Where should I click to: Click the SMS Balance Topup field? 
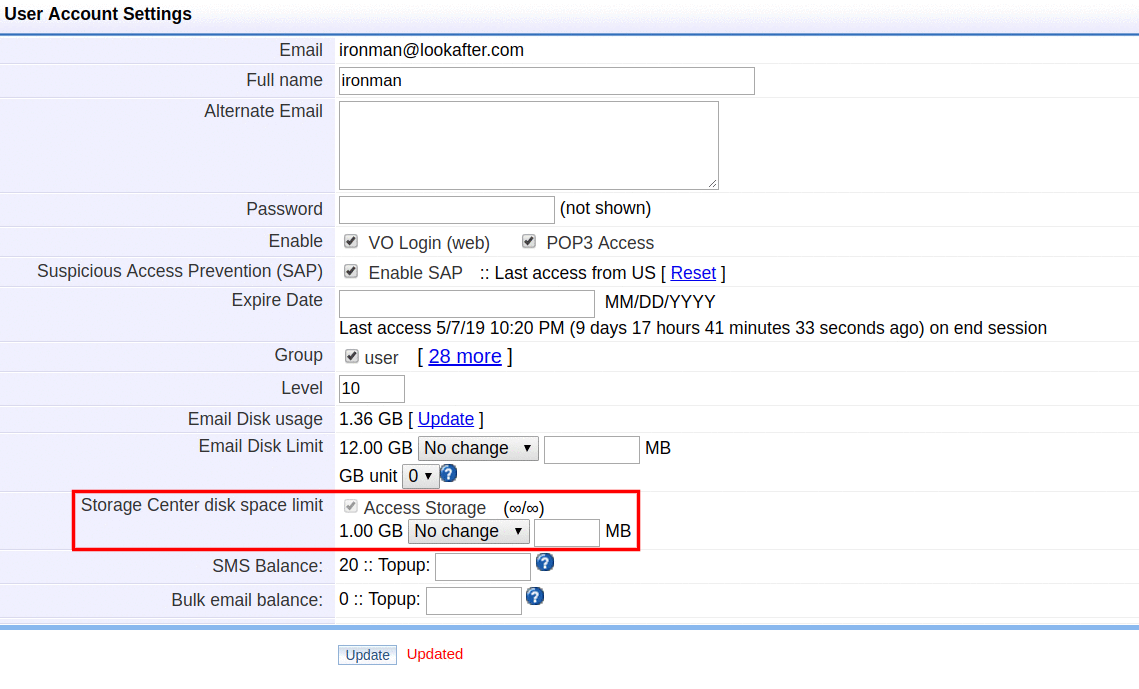click(483, 567)
